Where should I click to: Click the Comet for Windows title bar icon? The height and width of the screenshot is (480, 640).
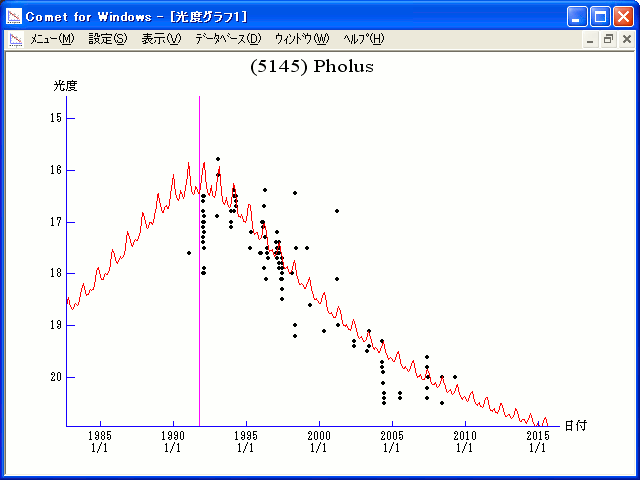pos(14,16)
